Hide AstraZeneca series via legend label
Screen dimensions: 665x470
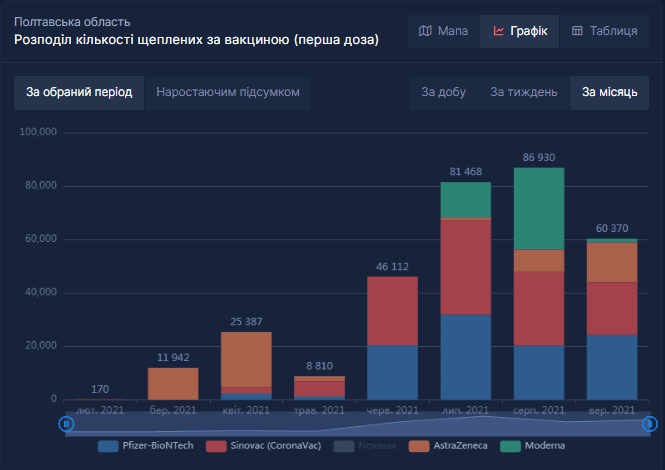point(460,446)
